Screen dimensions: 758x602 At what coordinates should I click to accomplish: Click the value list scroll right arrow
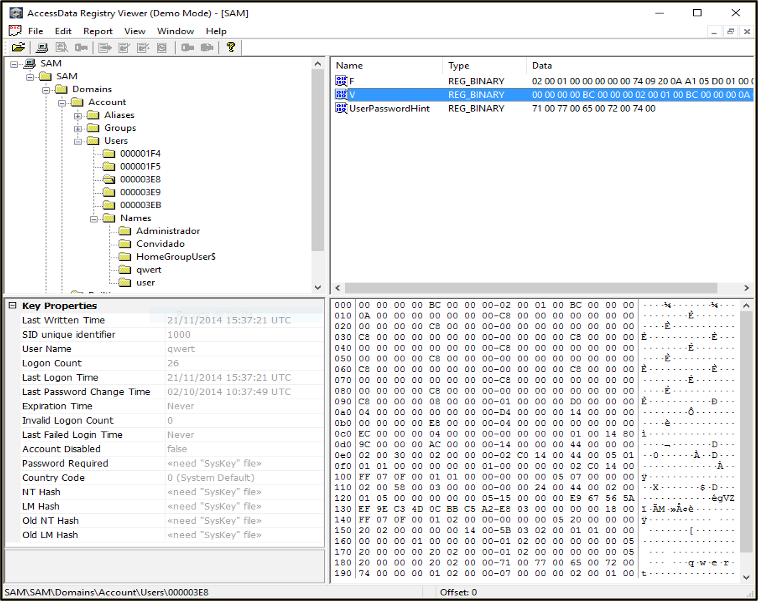click(x=746, y=288)
